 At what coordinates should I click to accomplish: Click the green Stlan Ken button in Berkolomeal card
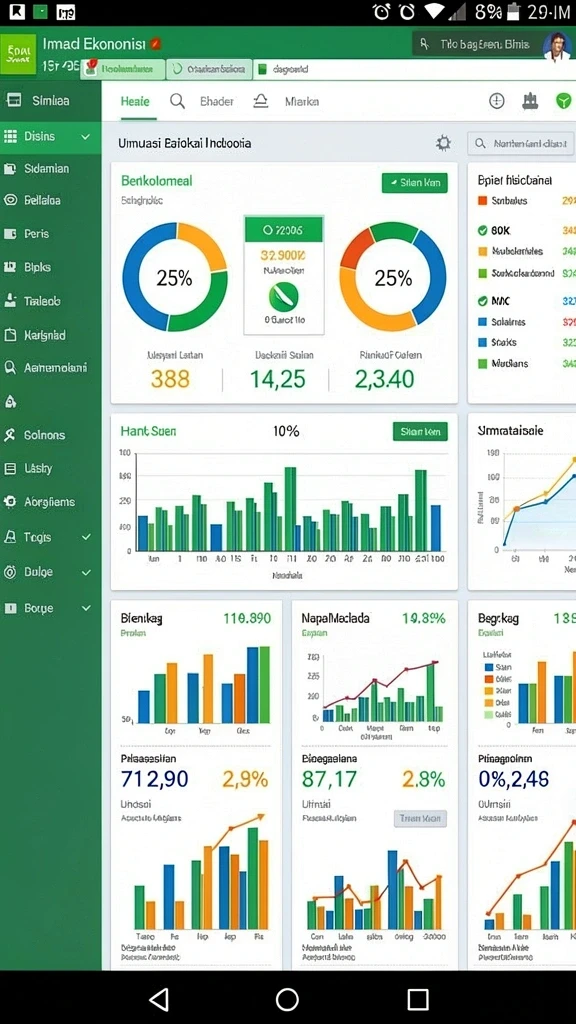(415, 184)
